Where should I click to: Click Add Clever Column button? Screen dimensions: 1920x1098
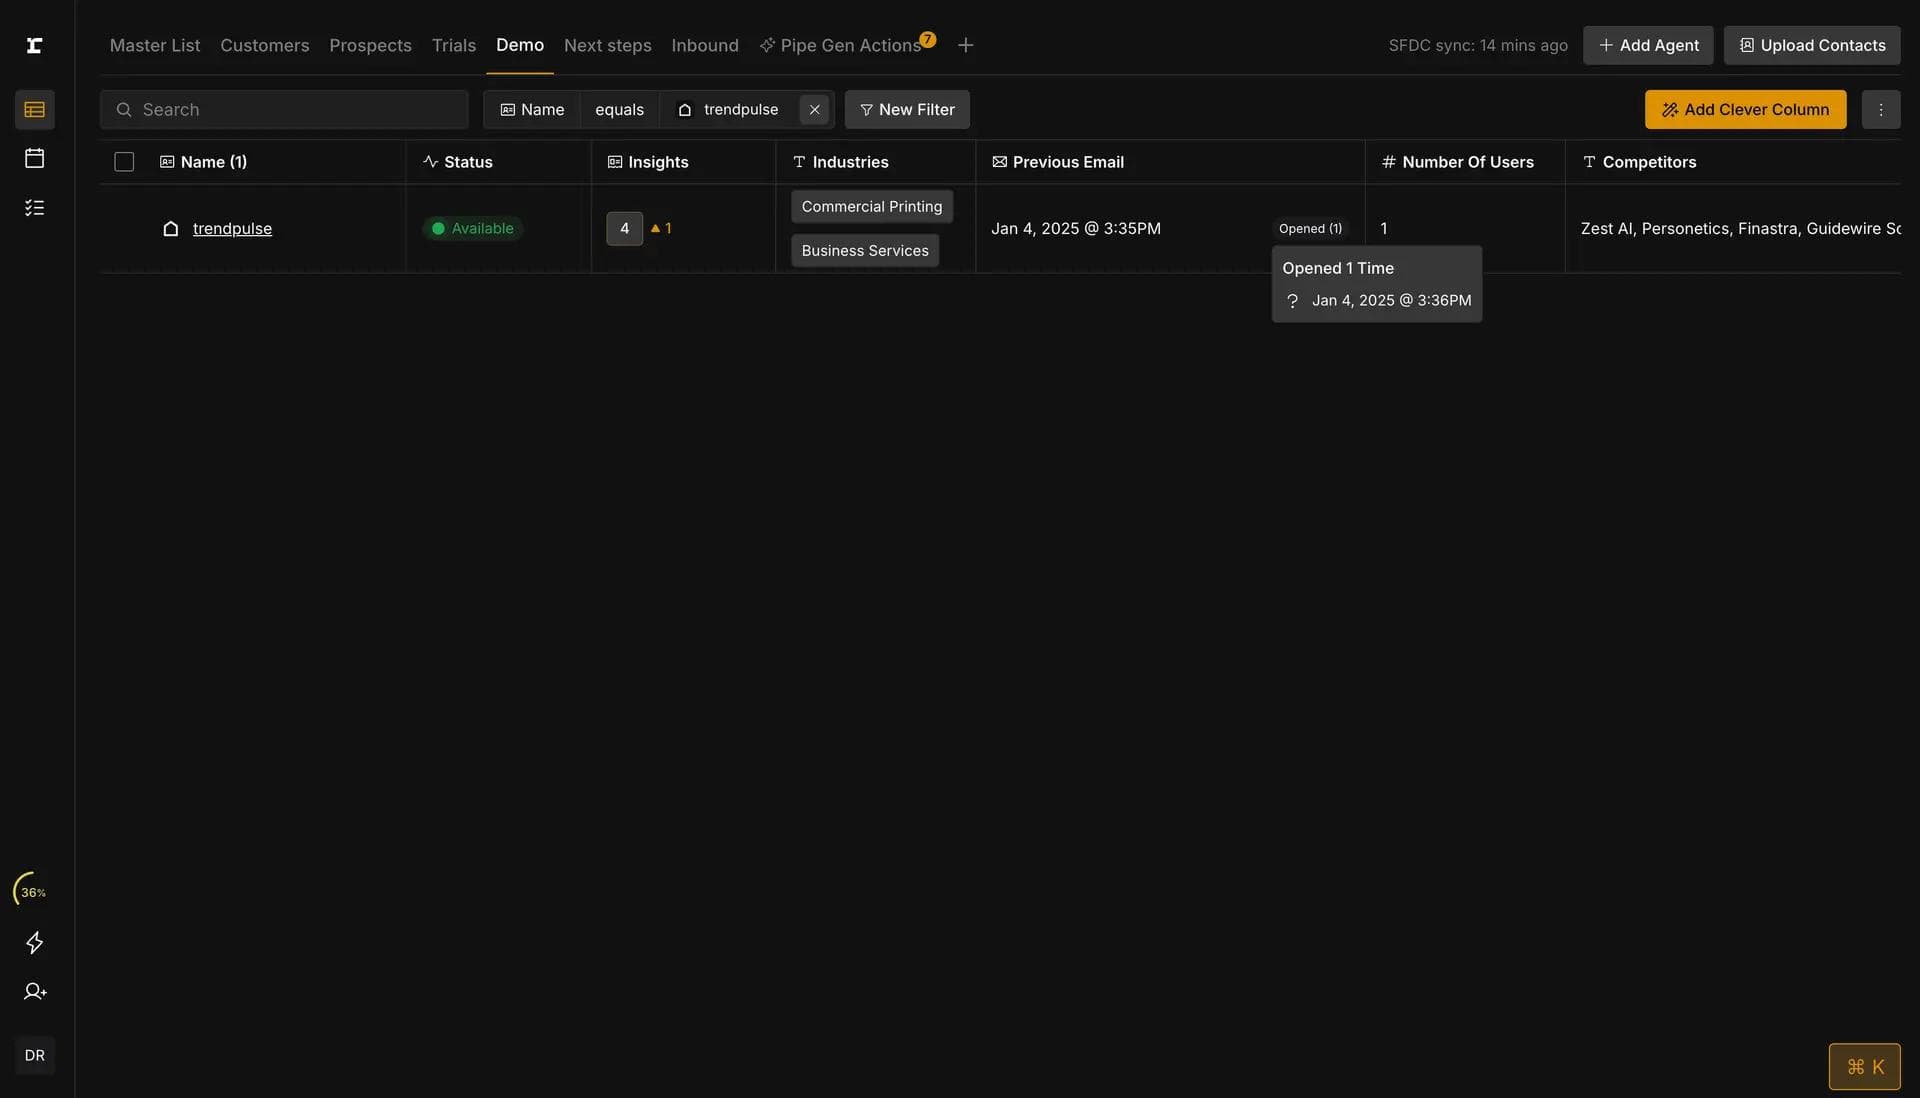(1745, 109)
